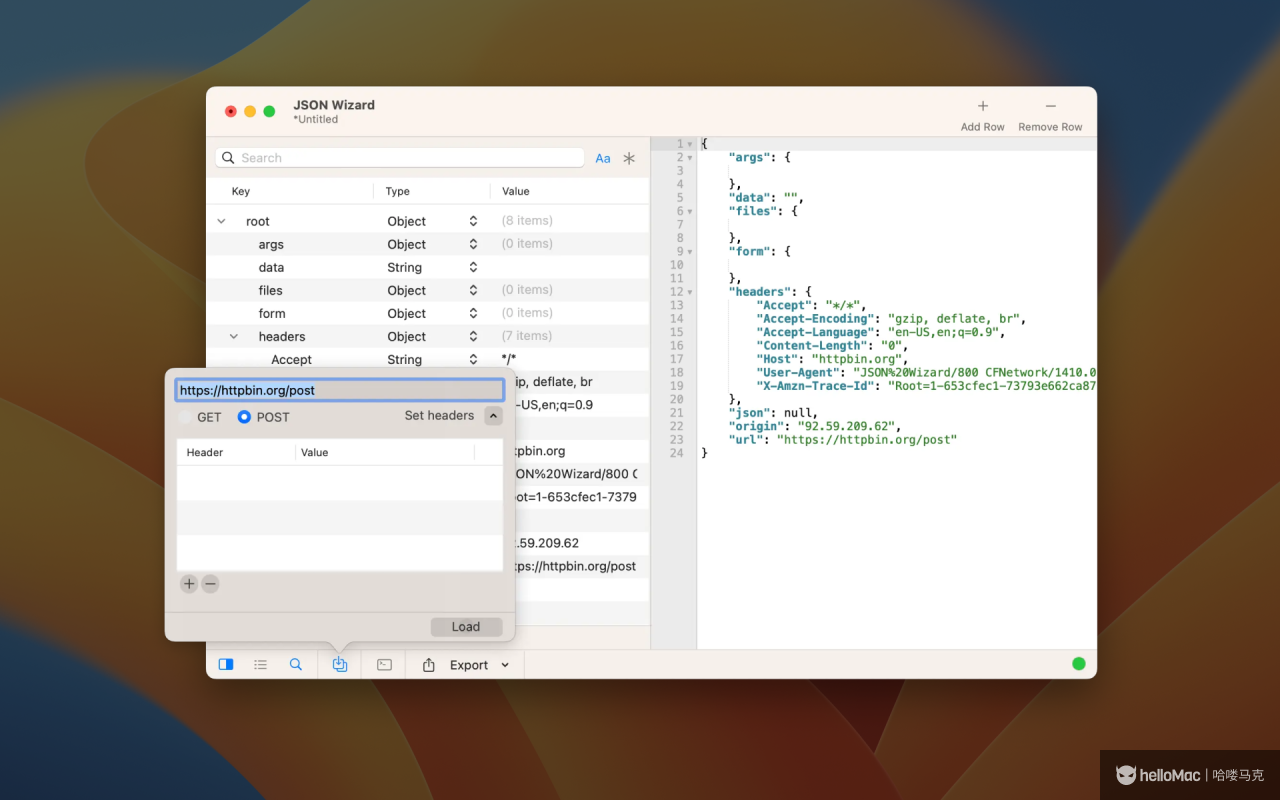
Task: Collapse the Set headers section arrow
Action: pos(493,416)
